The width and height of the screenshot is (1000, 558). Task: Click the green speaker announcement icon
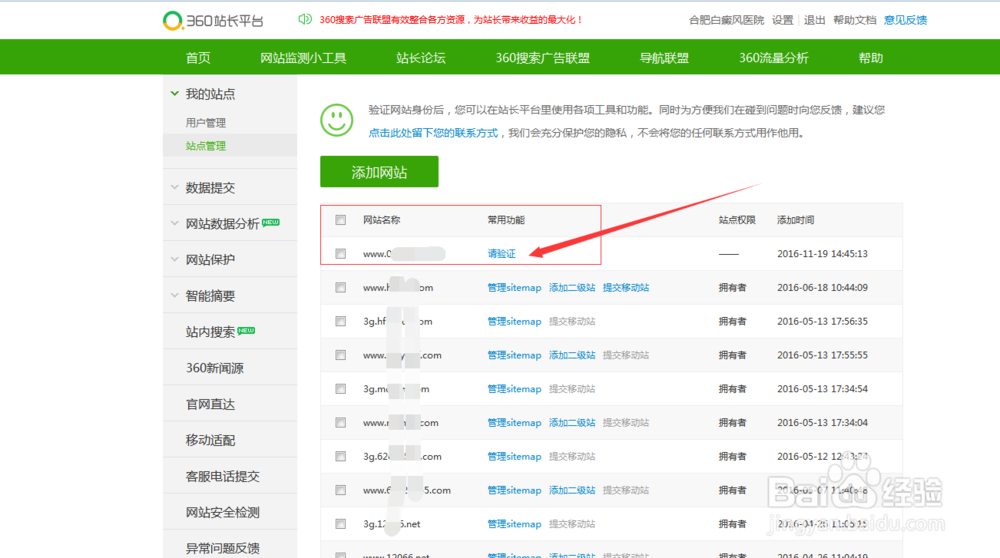coord(305,19)
